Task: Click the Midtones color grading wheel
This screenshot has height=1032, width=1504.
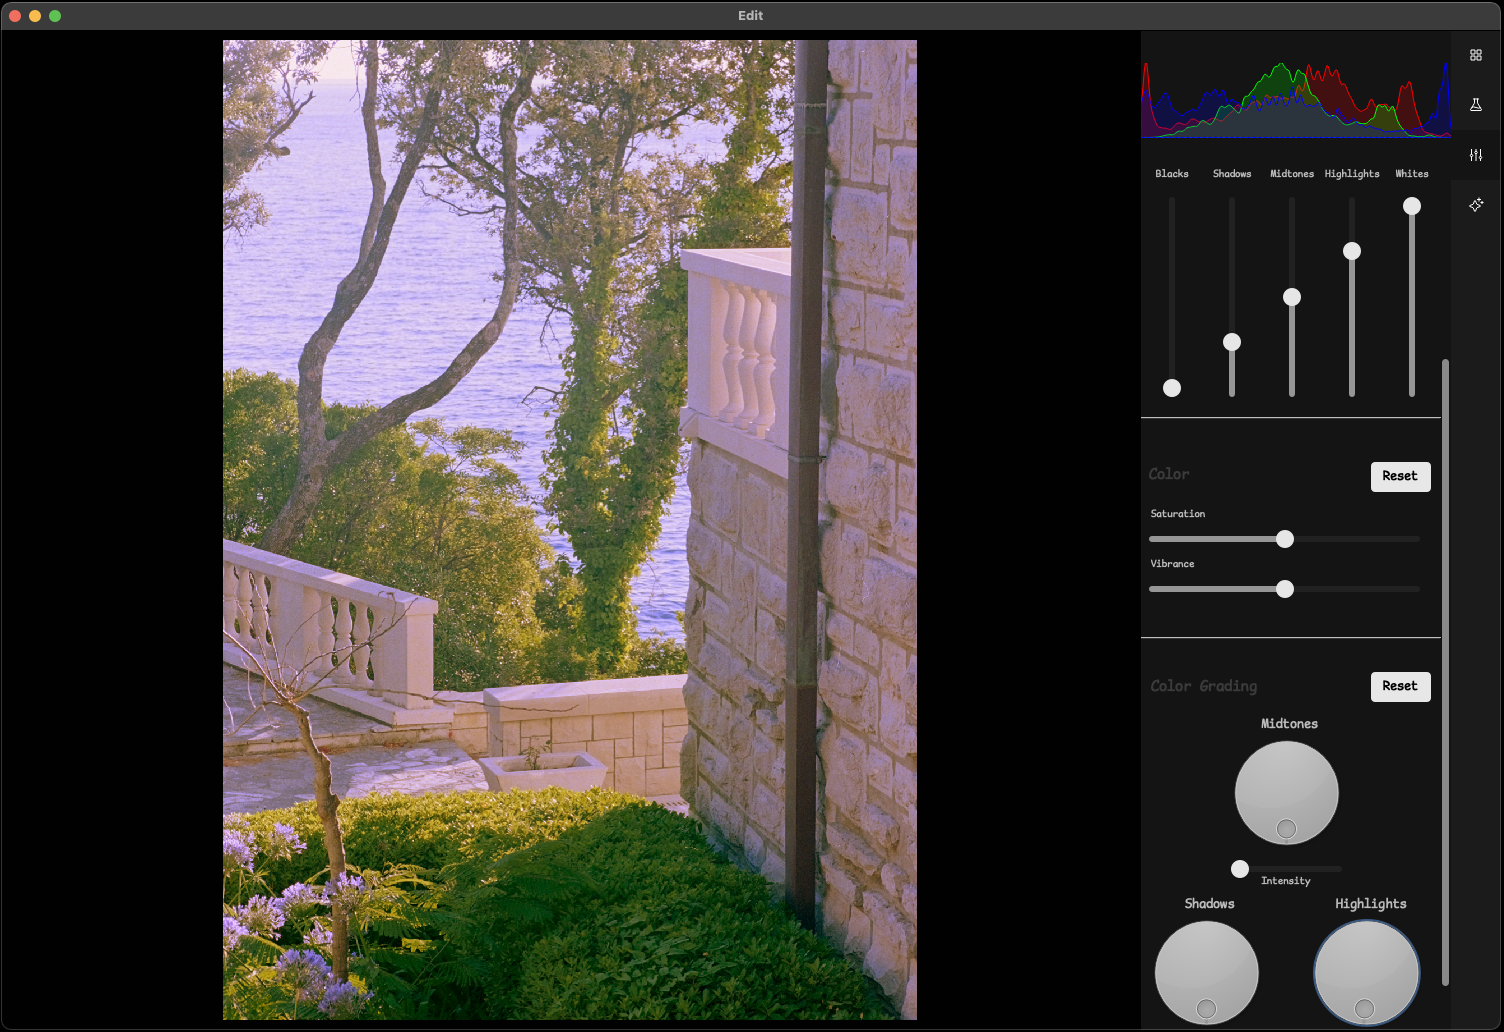Action: coord(1287,793)
